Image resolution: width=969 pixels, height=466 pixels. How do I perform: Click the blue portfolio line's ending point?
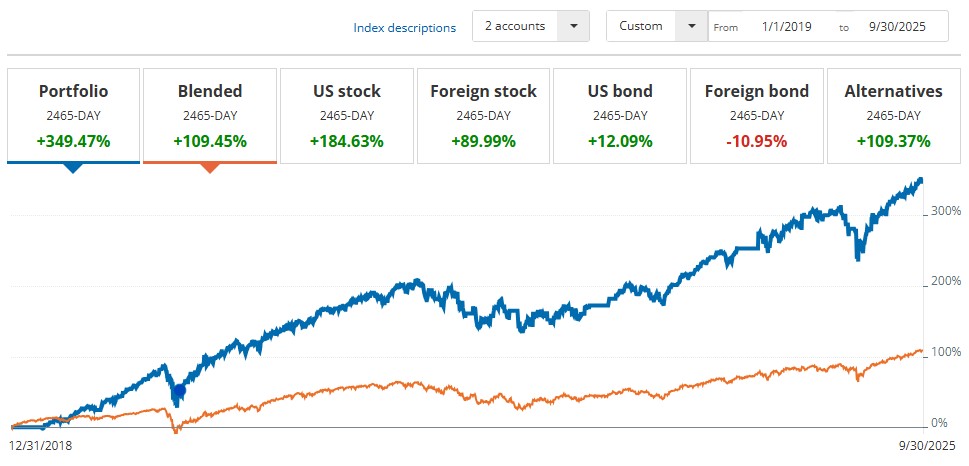coord(920,181)
